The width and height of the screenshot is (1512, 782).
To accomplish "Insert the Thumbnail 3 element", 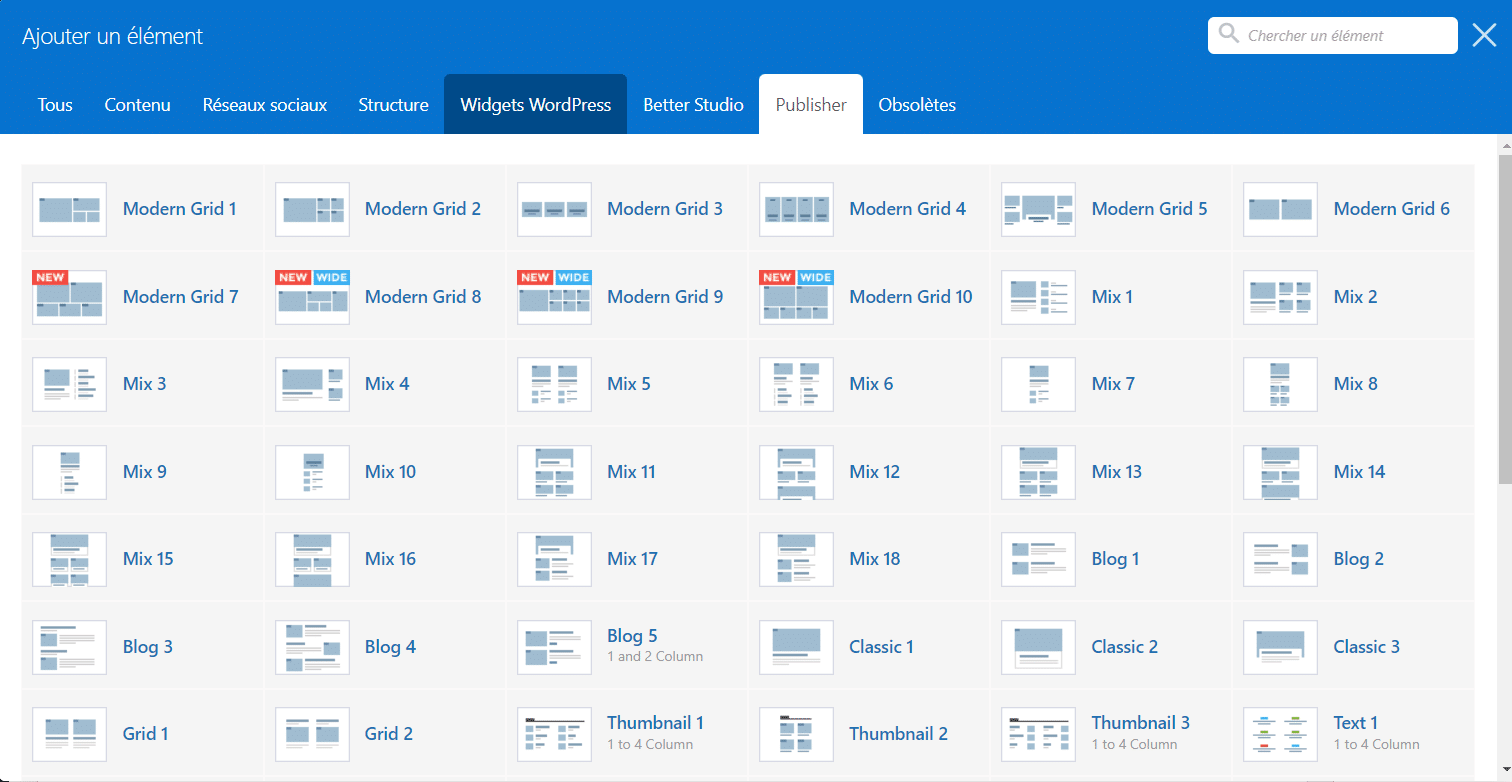I will click(x=1140, y=723).
